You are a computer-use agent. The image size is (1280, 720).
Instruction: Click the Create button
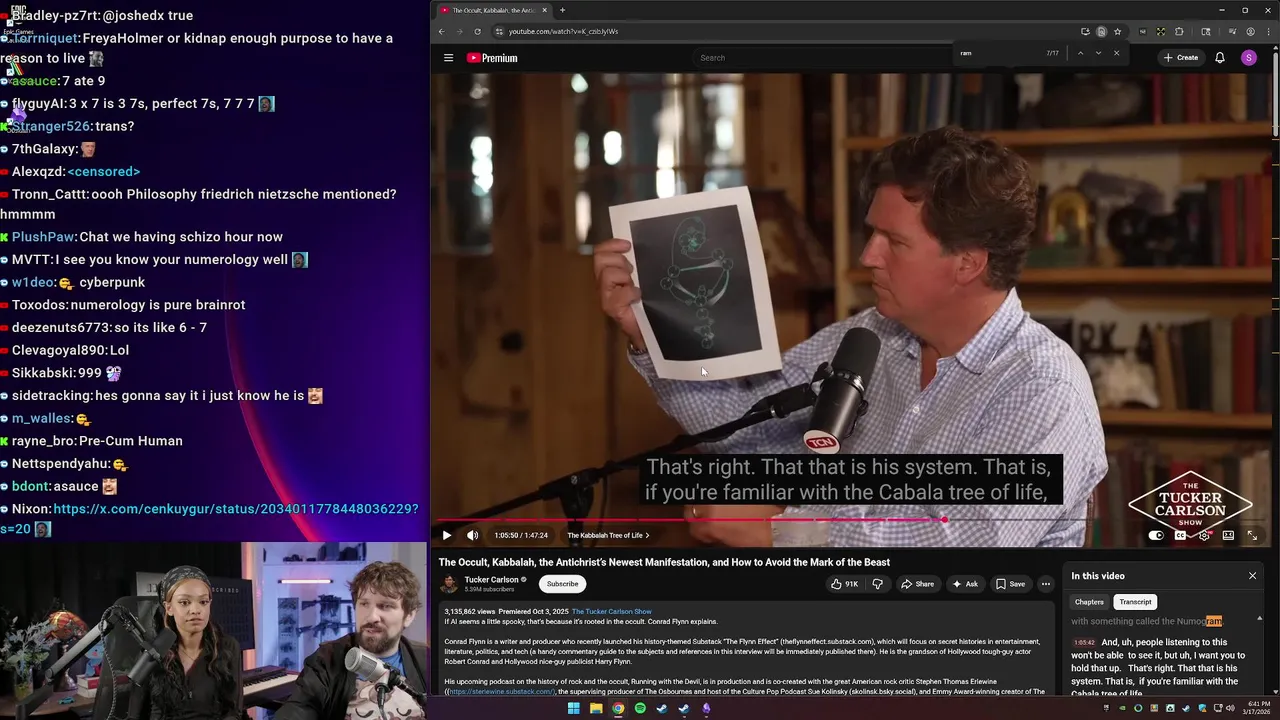click(1181, 58)
